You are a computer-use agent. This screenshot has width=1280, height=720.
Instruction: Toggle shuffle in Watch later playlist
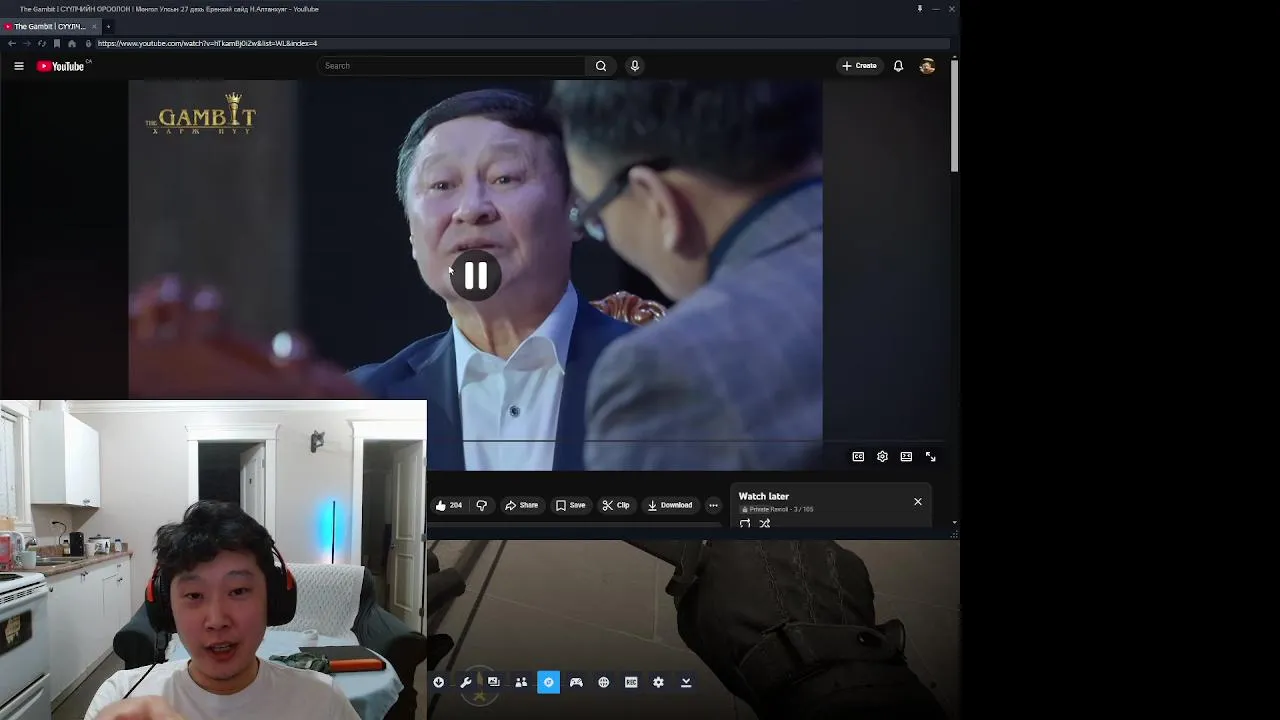(765, 523)
